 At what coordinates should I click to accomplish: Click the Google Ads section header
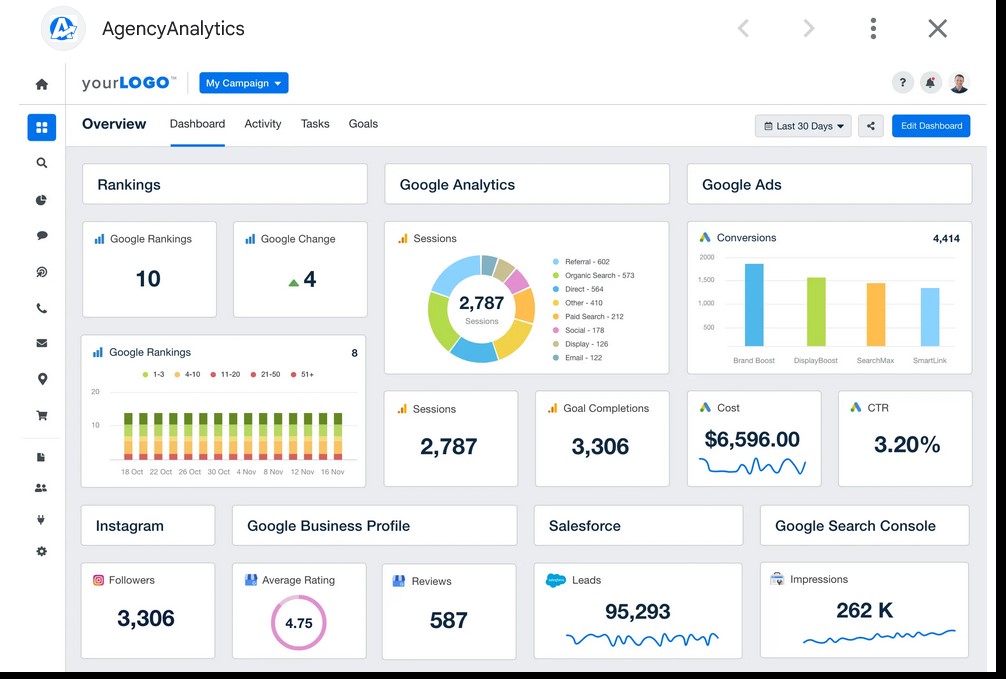pos(830,184)
